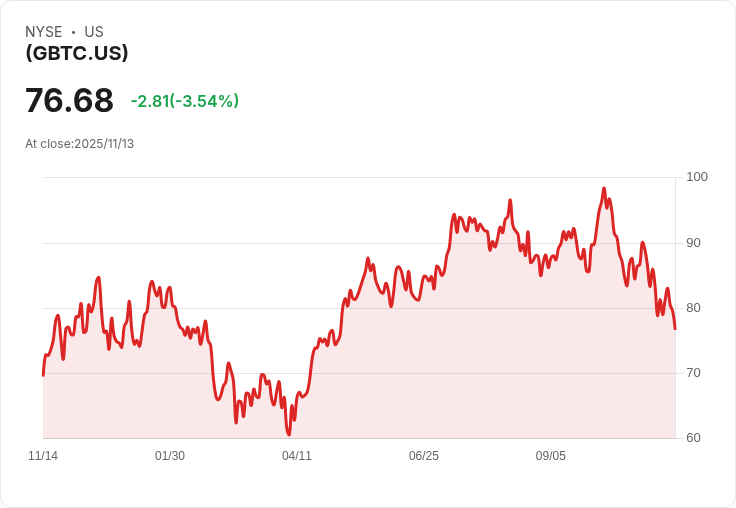Click the 80 y-axis price label
Image resolution: width=736 pixels, height=508 pixels.
tap(693, 308)
